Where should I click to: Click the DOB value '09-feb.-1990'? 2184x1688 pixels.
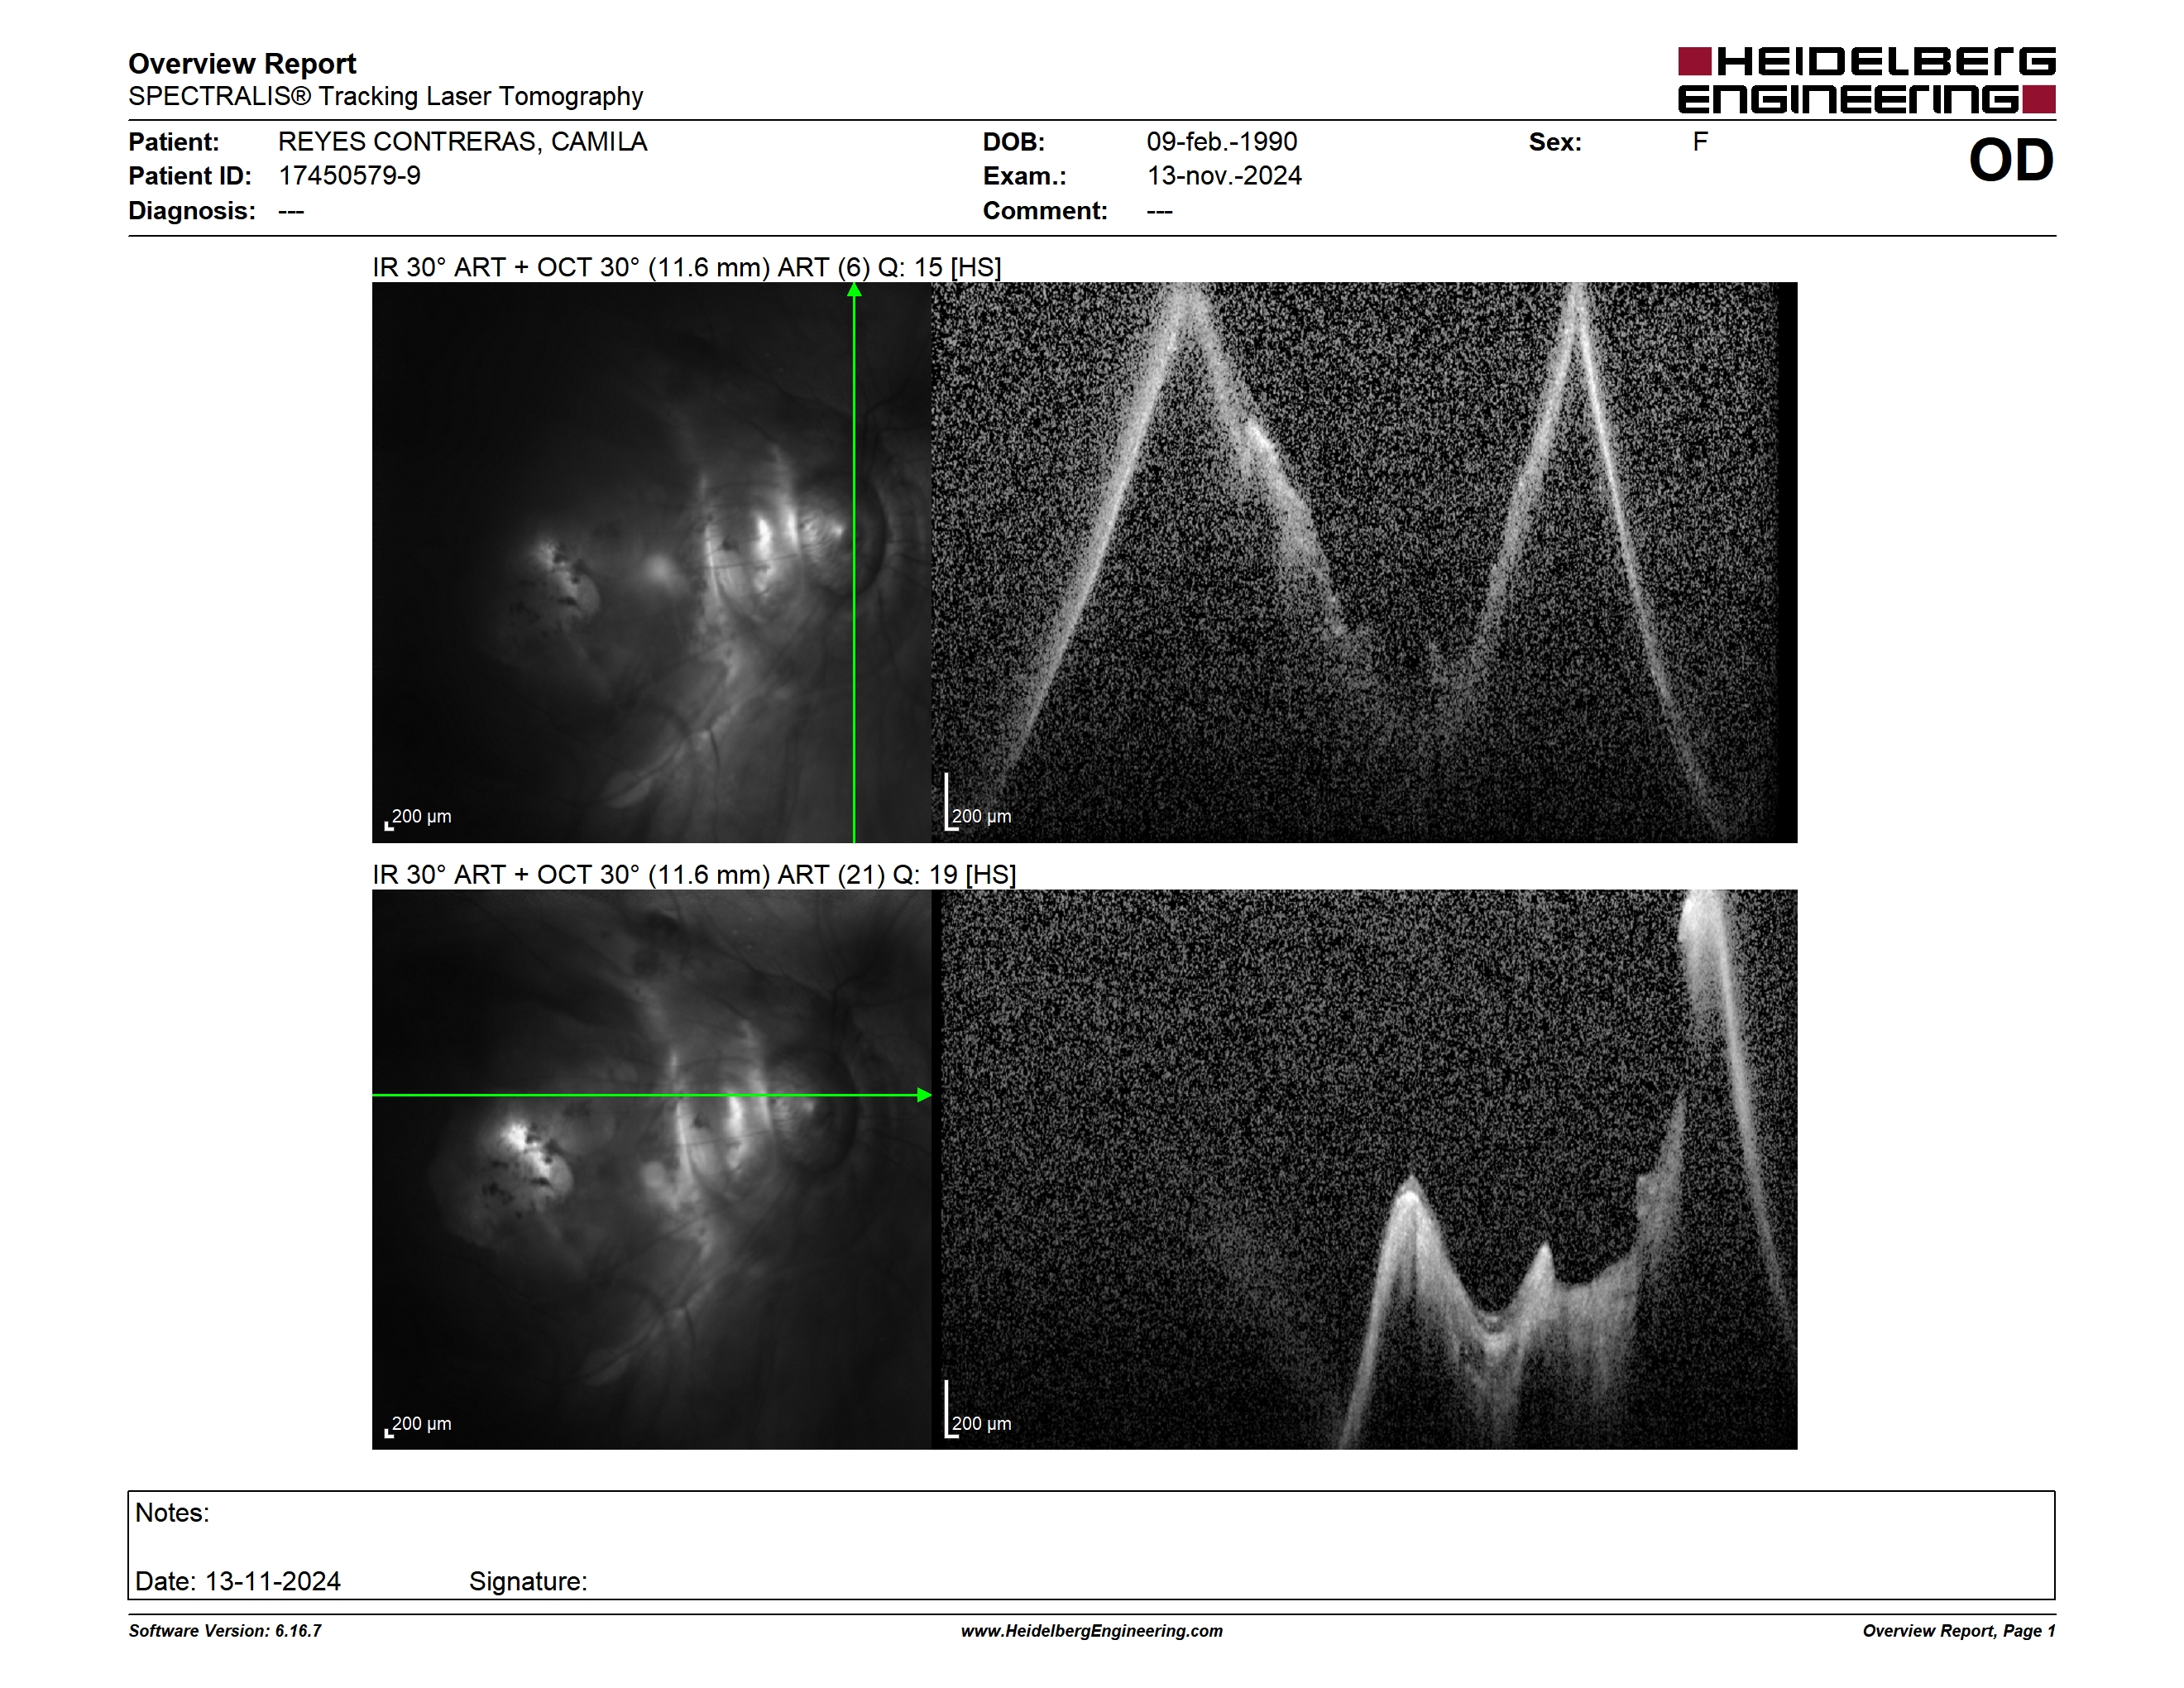coord(1221,142)
